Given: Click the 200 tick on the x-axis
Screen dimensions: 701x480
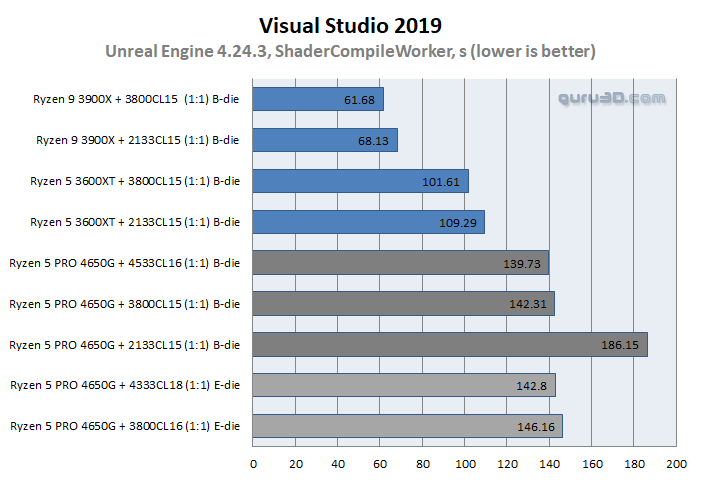Looking at the screenshot, I should [x=677, y=464].
